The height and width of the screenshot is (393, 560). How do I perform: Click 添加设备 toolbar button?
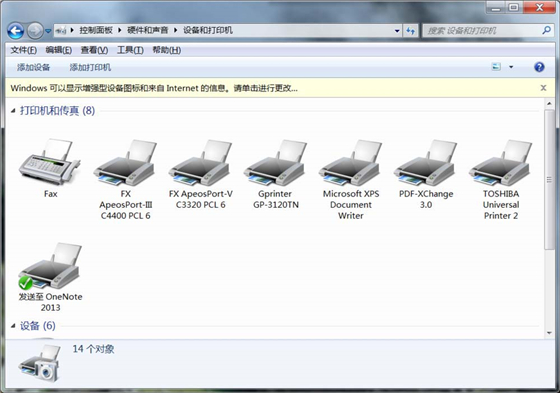[34, 67]
